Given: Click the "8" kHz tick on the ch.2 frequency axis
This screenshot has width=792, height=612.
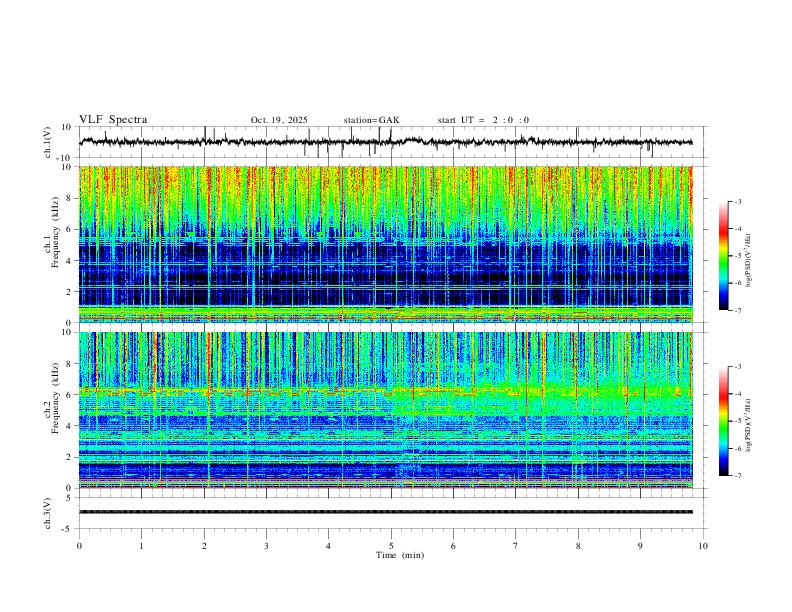Looking at the screenshot, I should pos(69,364).
